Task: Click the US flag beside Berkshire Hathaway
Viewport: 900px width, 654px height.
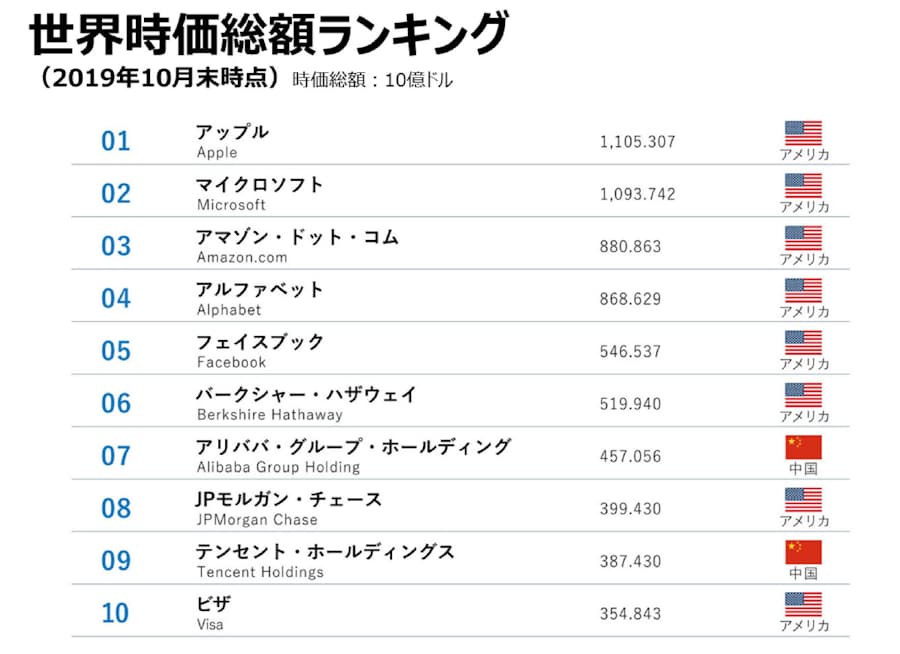Action: [803, 395]
